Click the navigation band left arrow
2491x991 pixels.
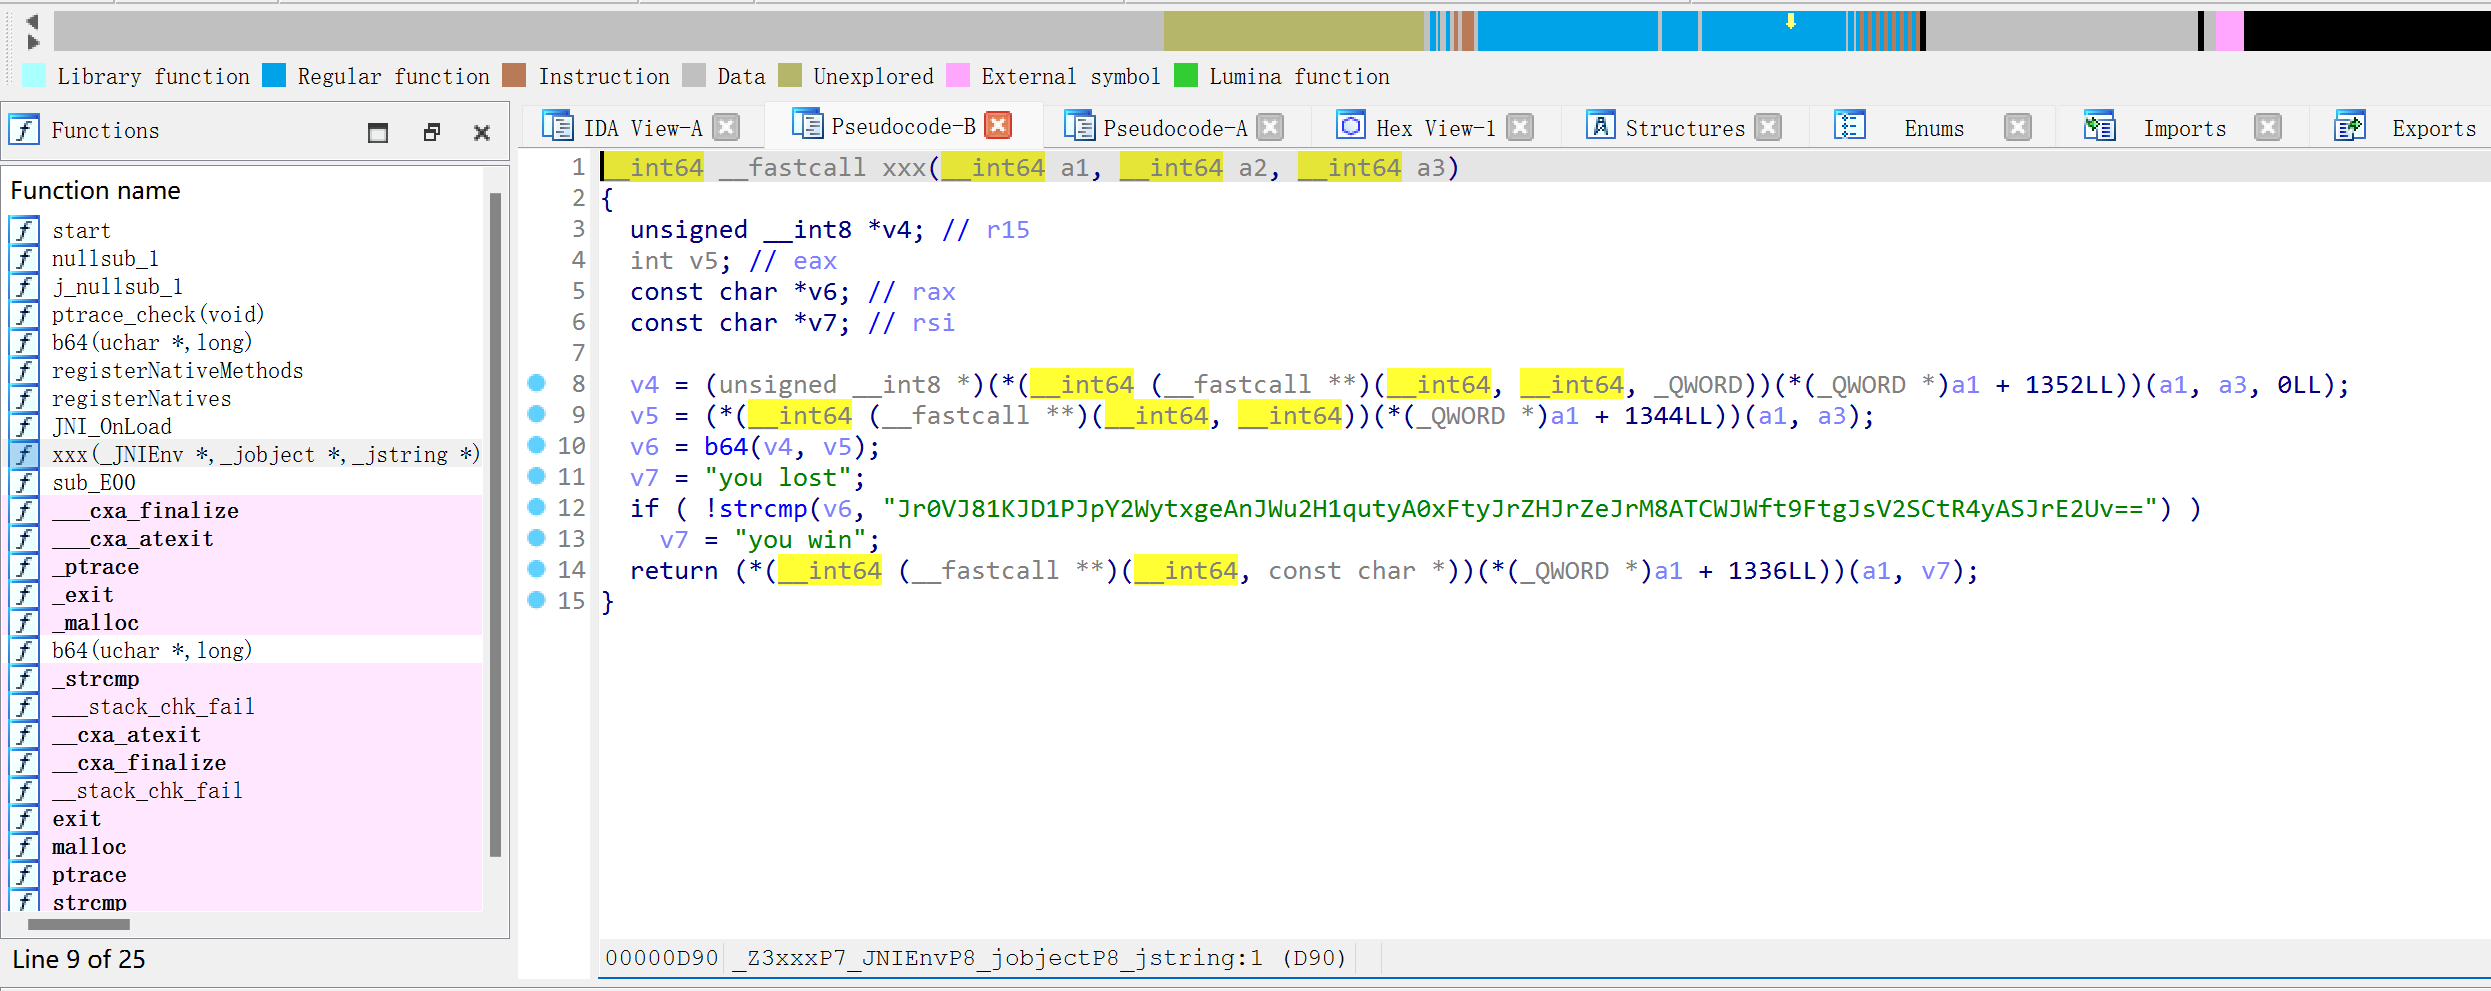pyautogui.click(x=32, y=21)
